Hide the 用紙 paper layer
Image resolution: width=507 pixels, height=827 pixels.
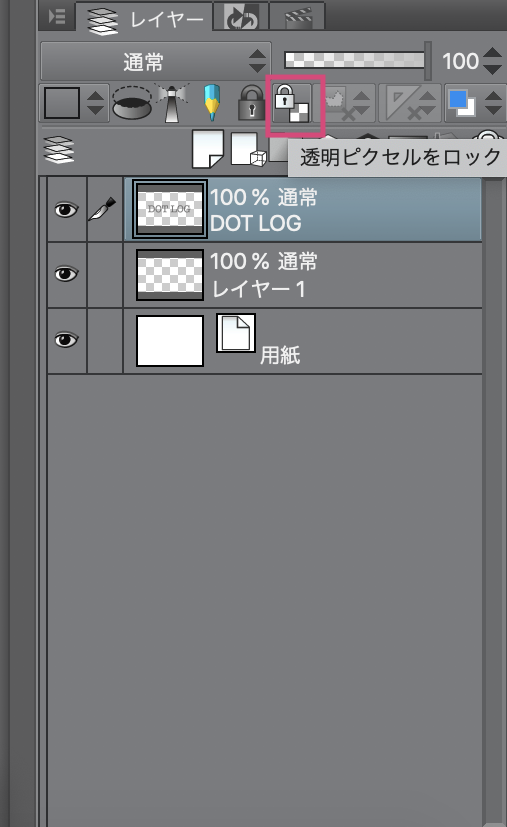66,340
